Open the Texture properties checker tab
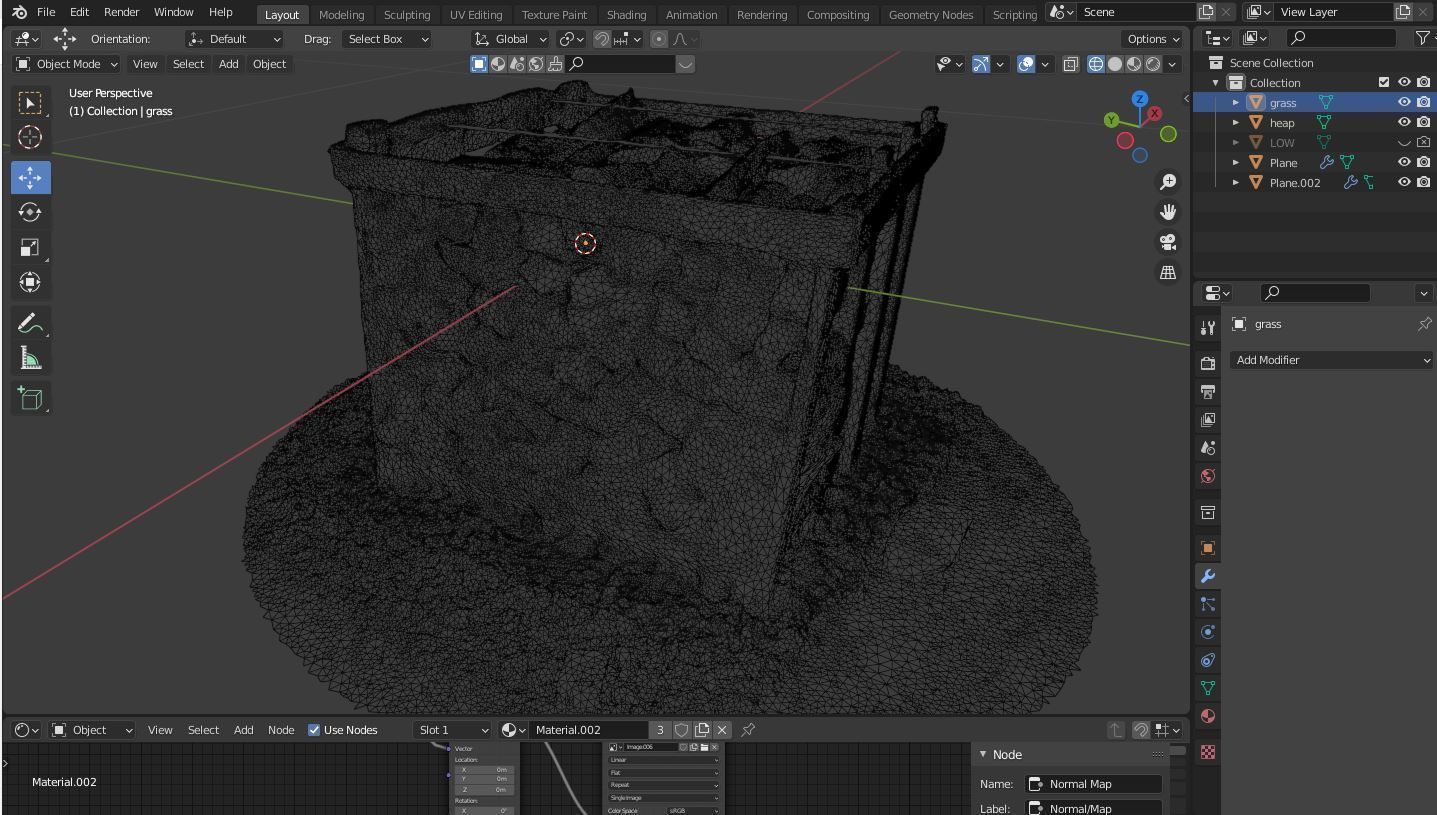 [x=1208, y=752]
